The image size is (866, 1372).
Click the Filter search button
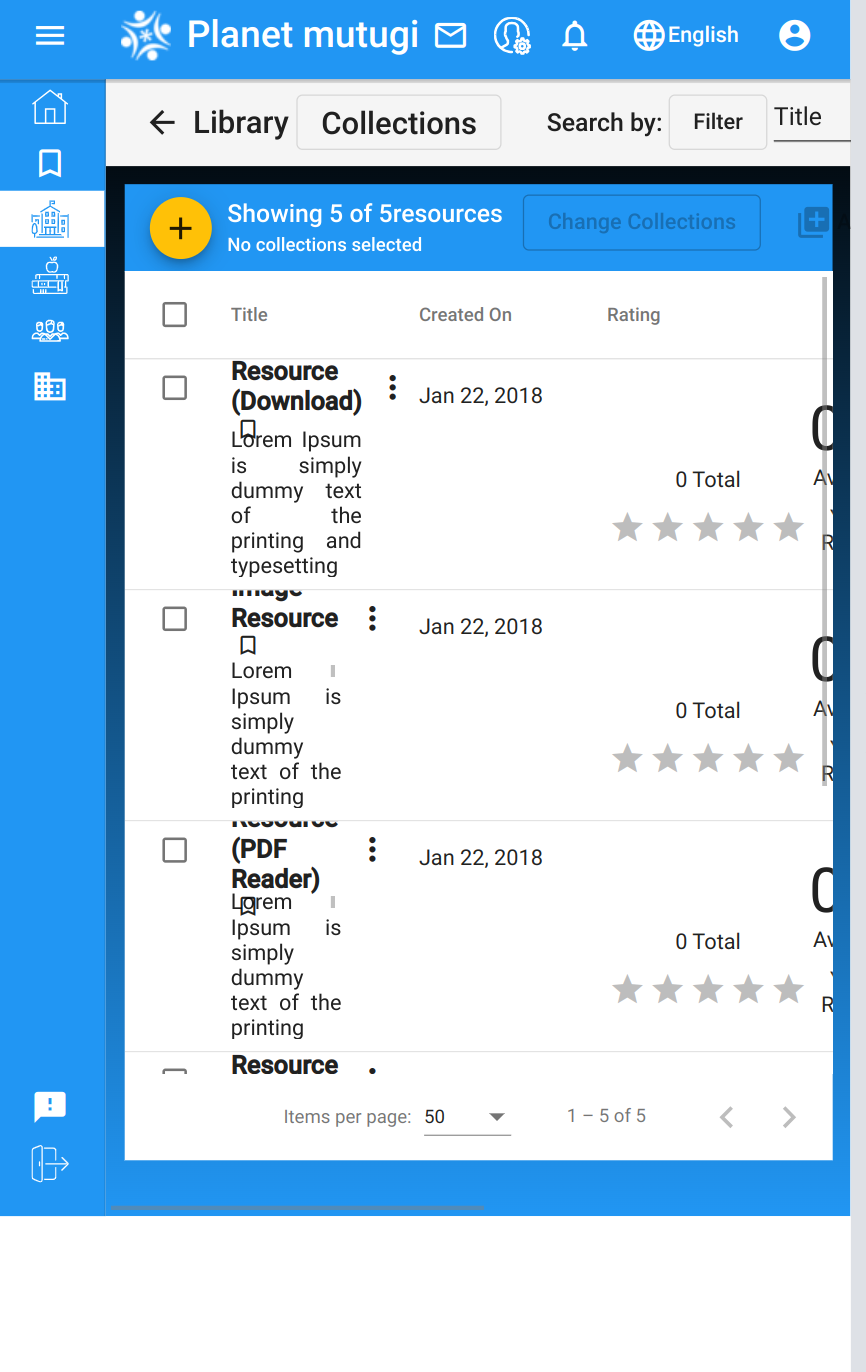point(717,121)
